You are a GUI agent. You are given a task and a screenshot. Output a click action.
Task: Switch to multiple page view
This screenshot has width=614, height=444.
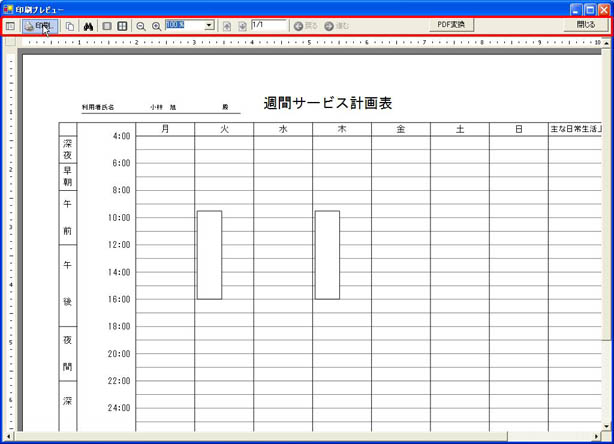click(x=122, y=26)
